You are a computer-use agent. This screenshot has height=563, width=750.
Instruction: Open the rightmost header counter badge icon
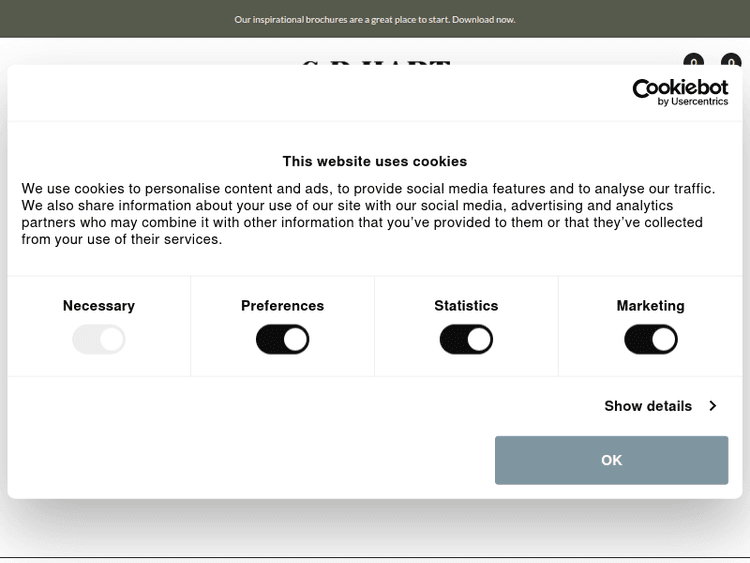tap(731, 61)
